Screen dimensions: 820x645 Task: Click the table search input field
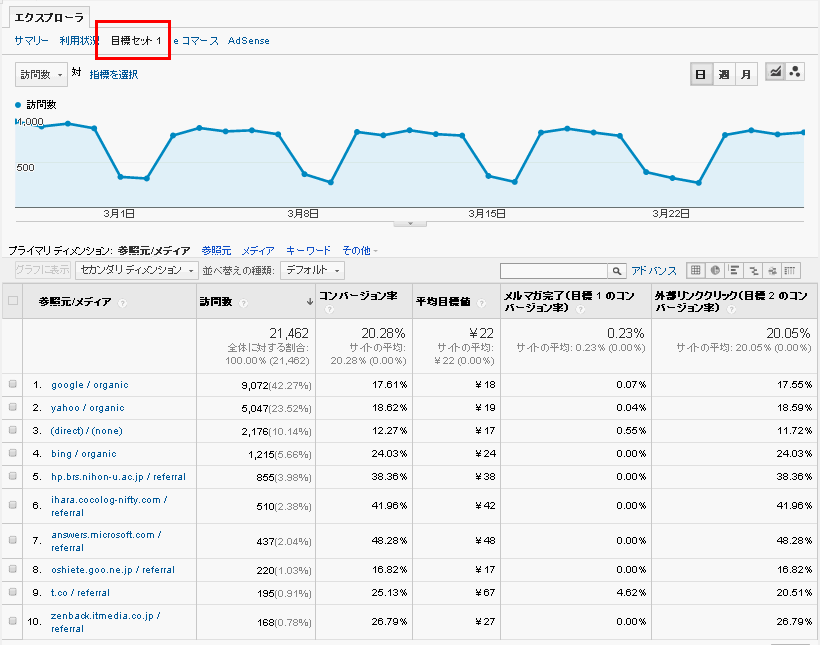click(x=554, y=271)
